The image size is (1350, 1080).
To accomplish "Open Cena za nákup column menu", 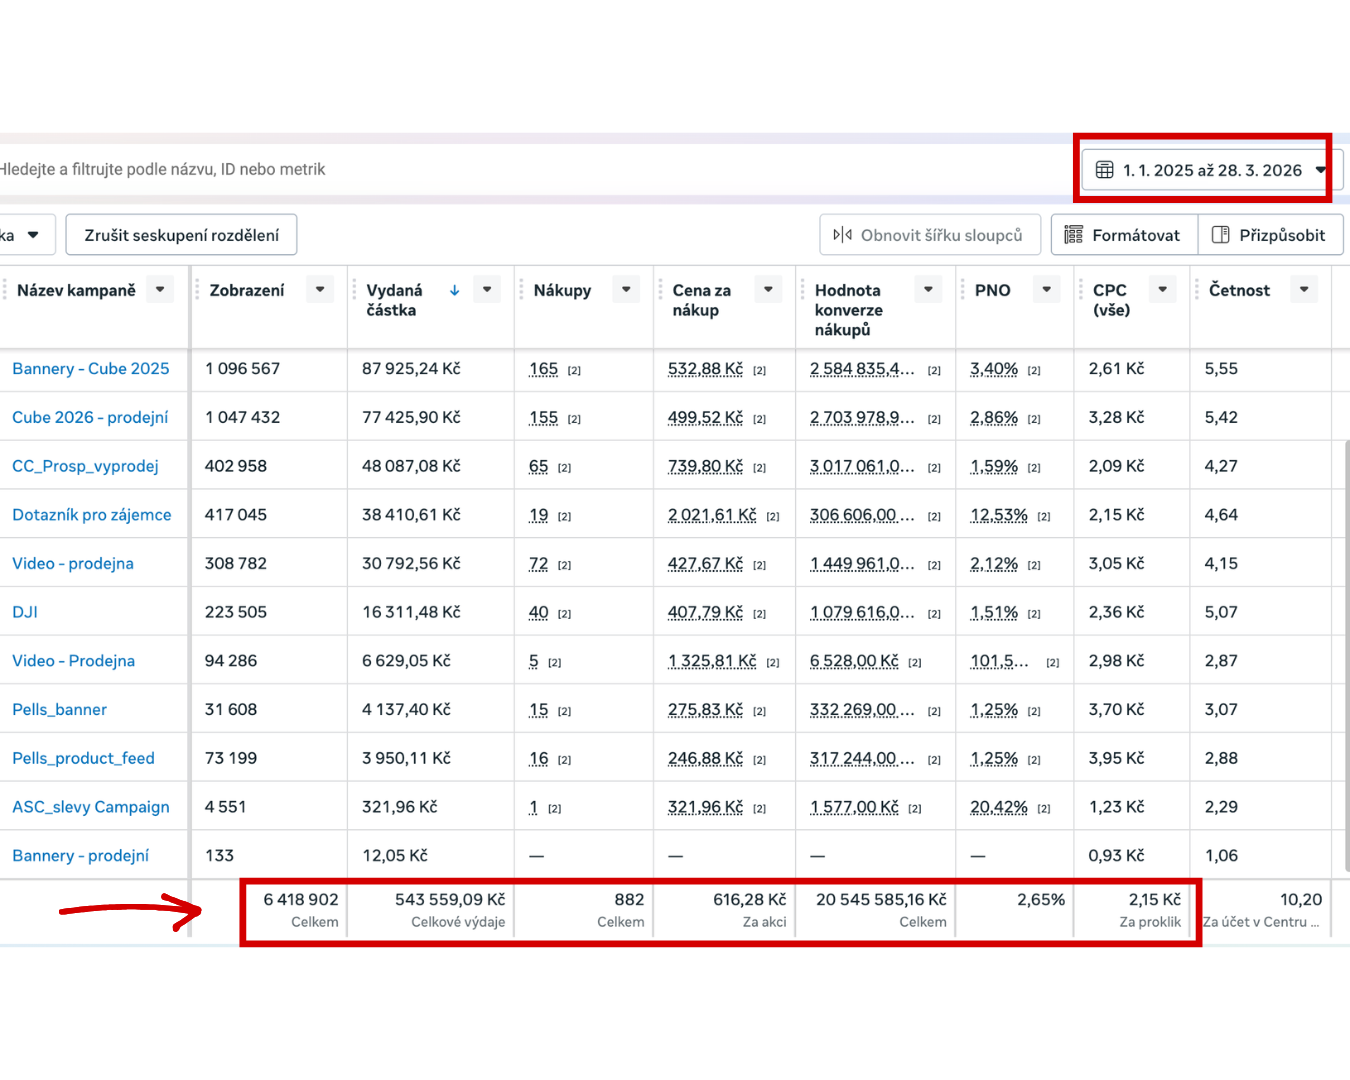I will point(768,290).
